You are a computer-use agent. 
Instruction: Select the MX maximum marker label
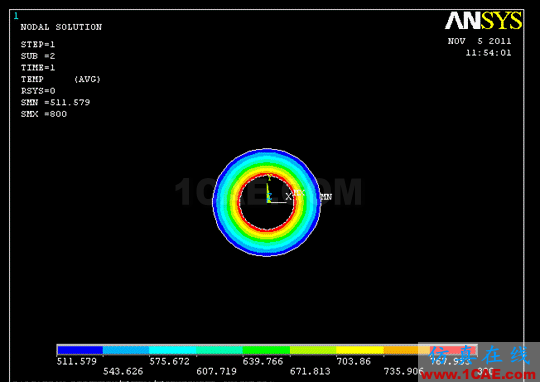(300, 193)
